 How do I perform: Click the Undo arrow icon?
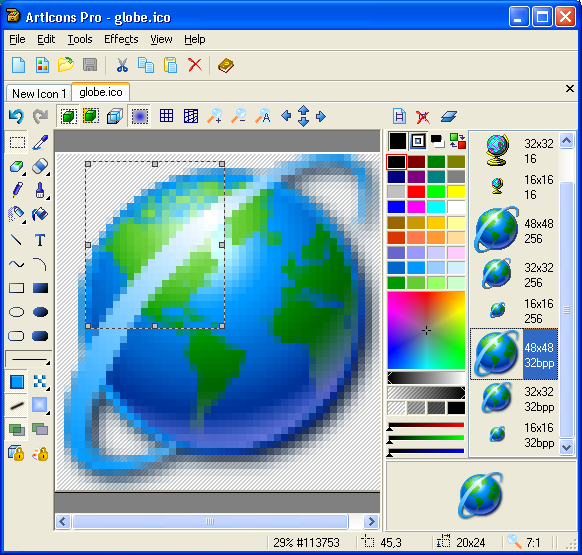coord(16,117)
